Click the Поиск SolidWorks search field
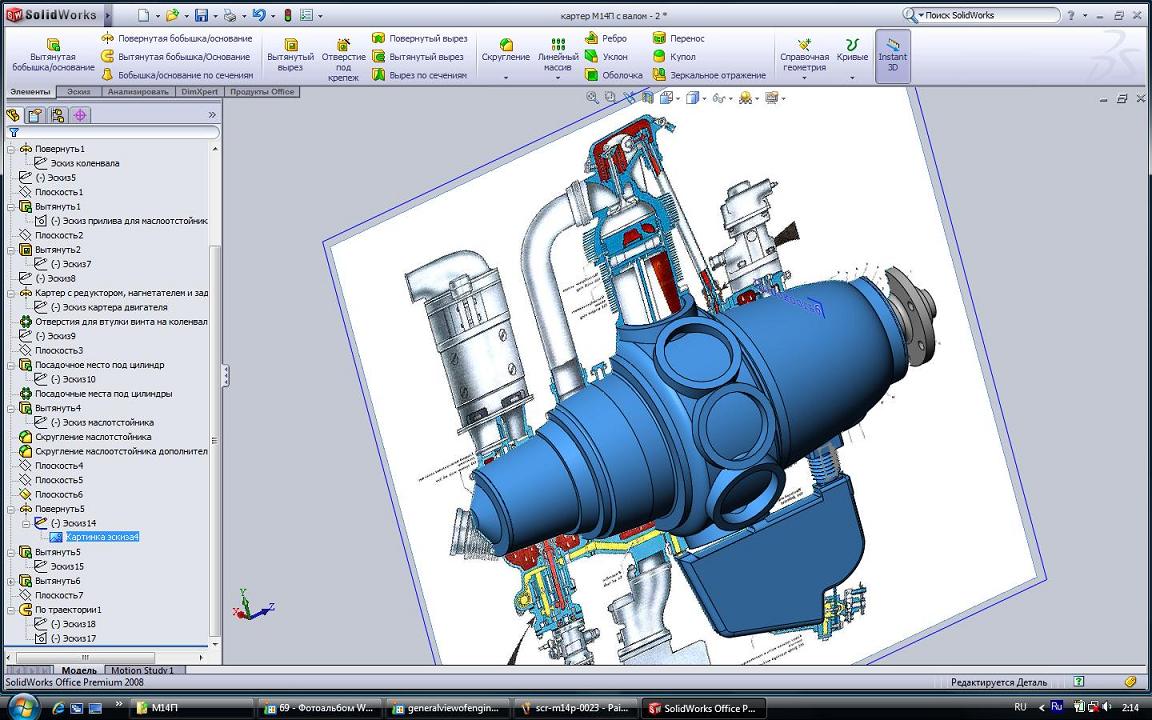Image resolution: width=1152 pixels, height=720 pixels. (987, 15)
